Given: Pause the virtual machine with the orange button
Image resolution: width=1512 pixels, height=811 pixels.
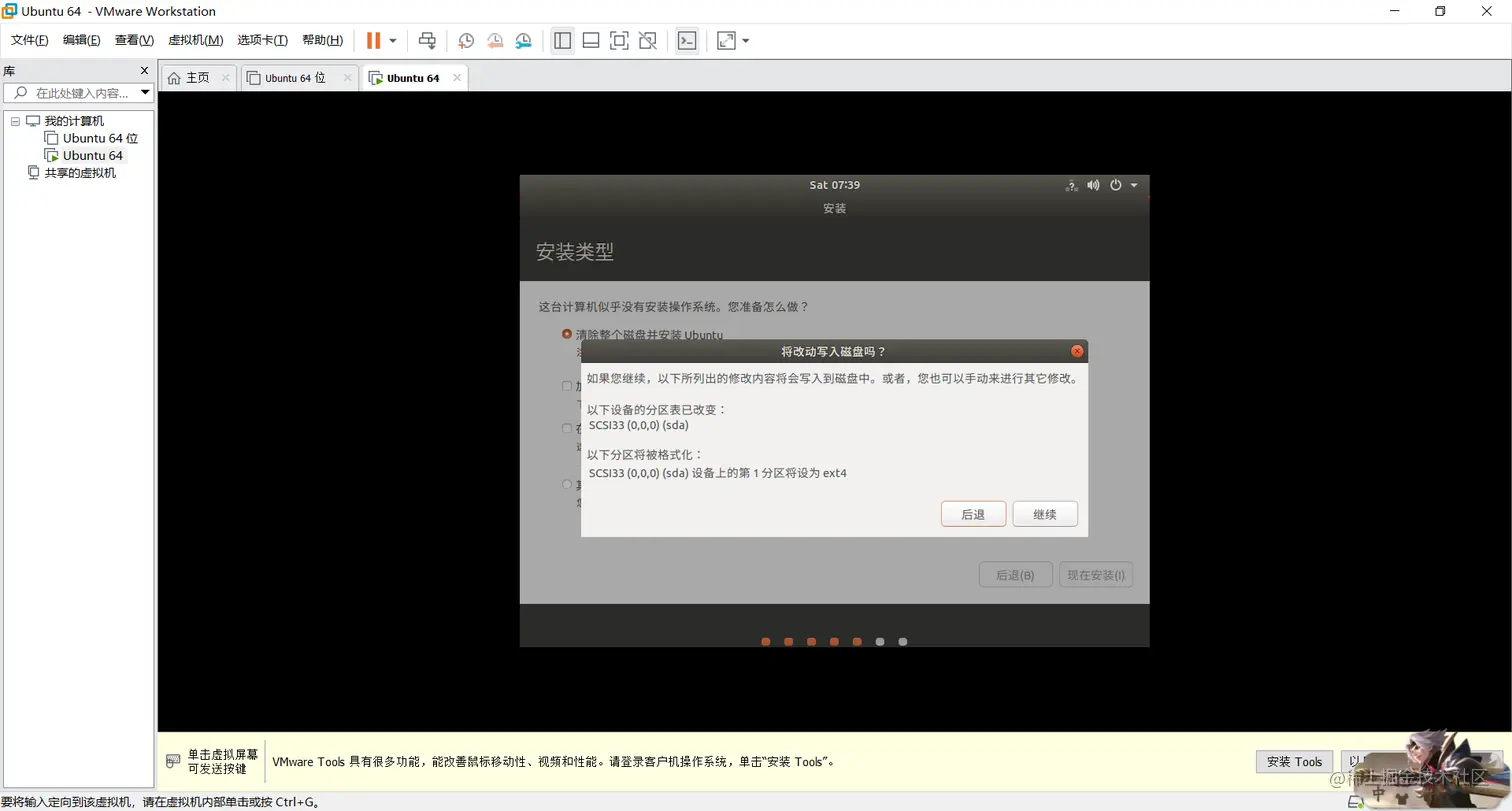Looking at the screenshot, I should click(373, 41).
